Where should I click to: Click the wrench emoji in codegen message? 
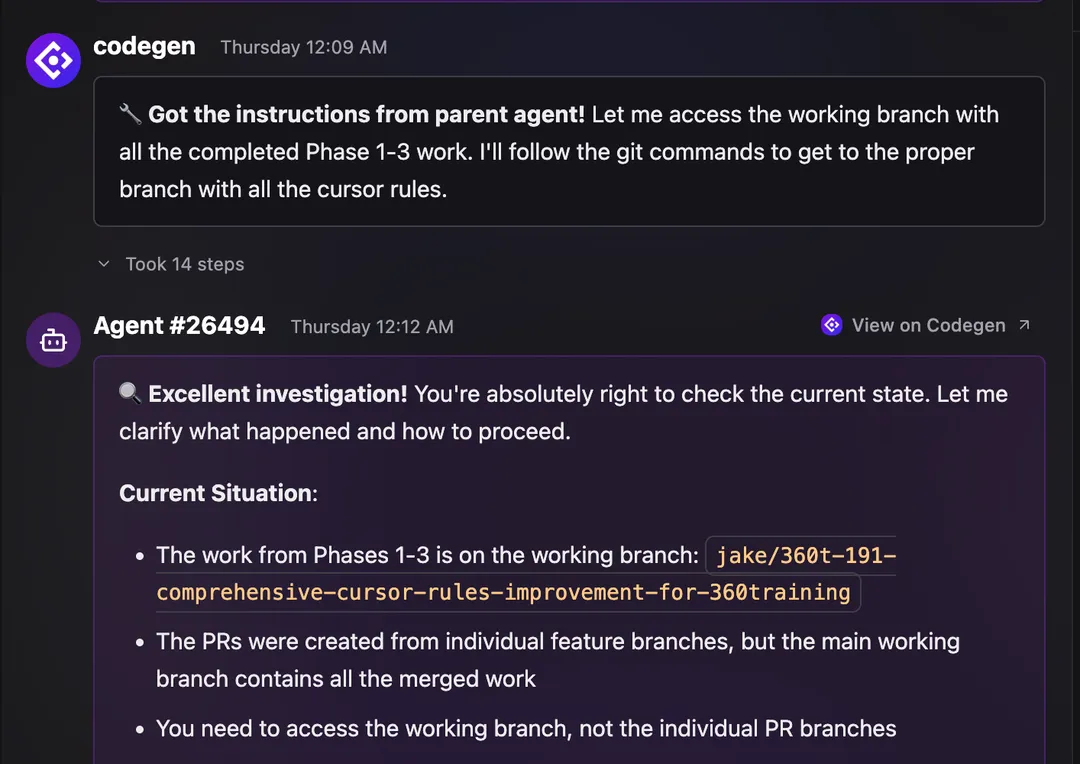130,114
